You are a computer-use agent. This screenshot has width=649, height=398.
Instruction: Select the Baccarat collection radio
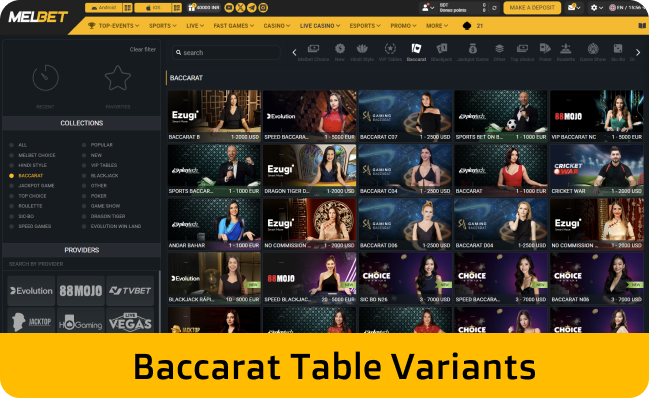(11, 176)
